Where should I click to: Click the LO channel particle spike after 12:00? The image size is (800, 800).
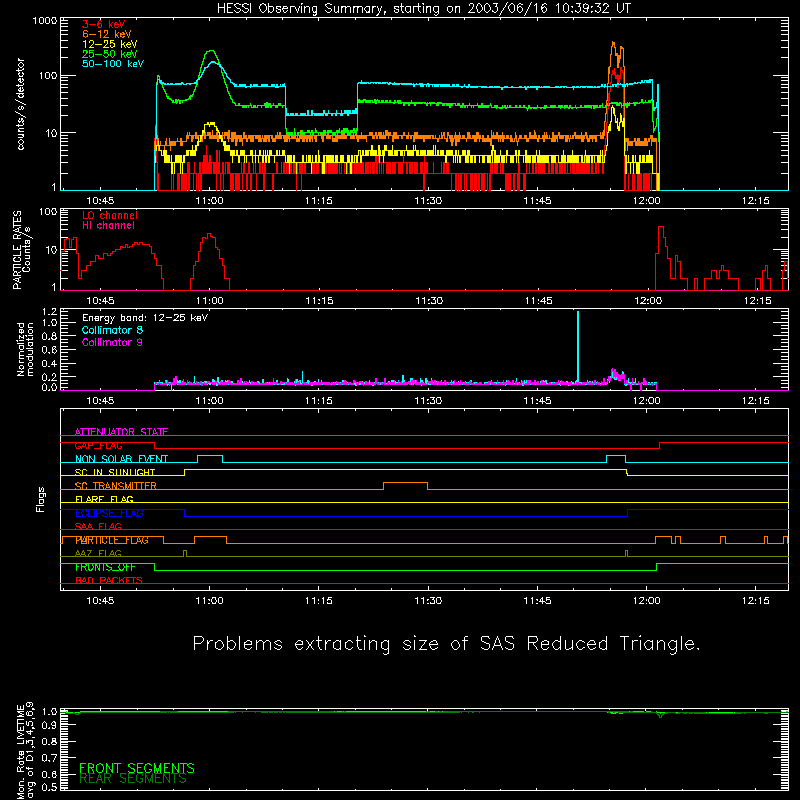[x=661, y=228]
